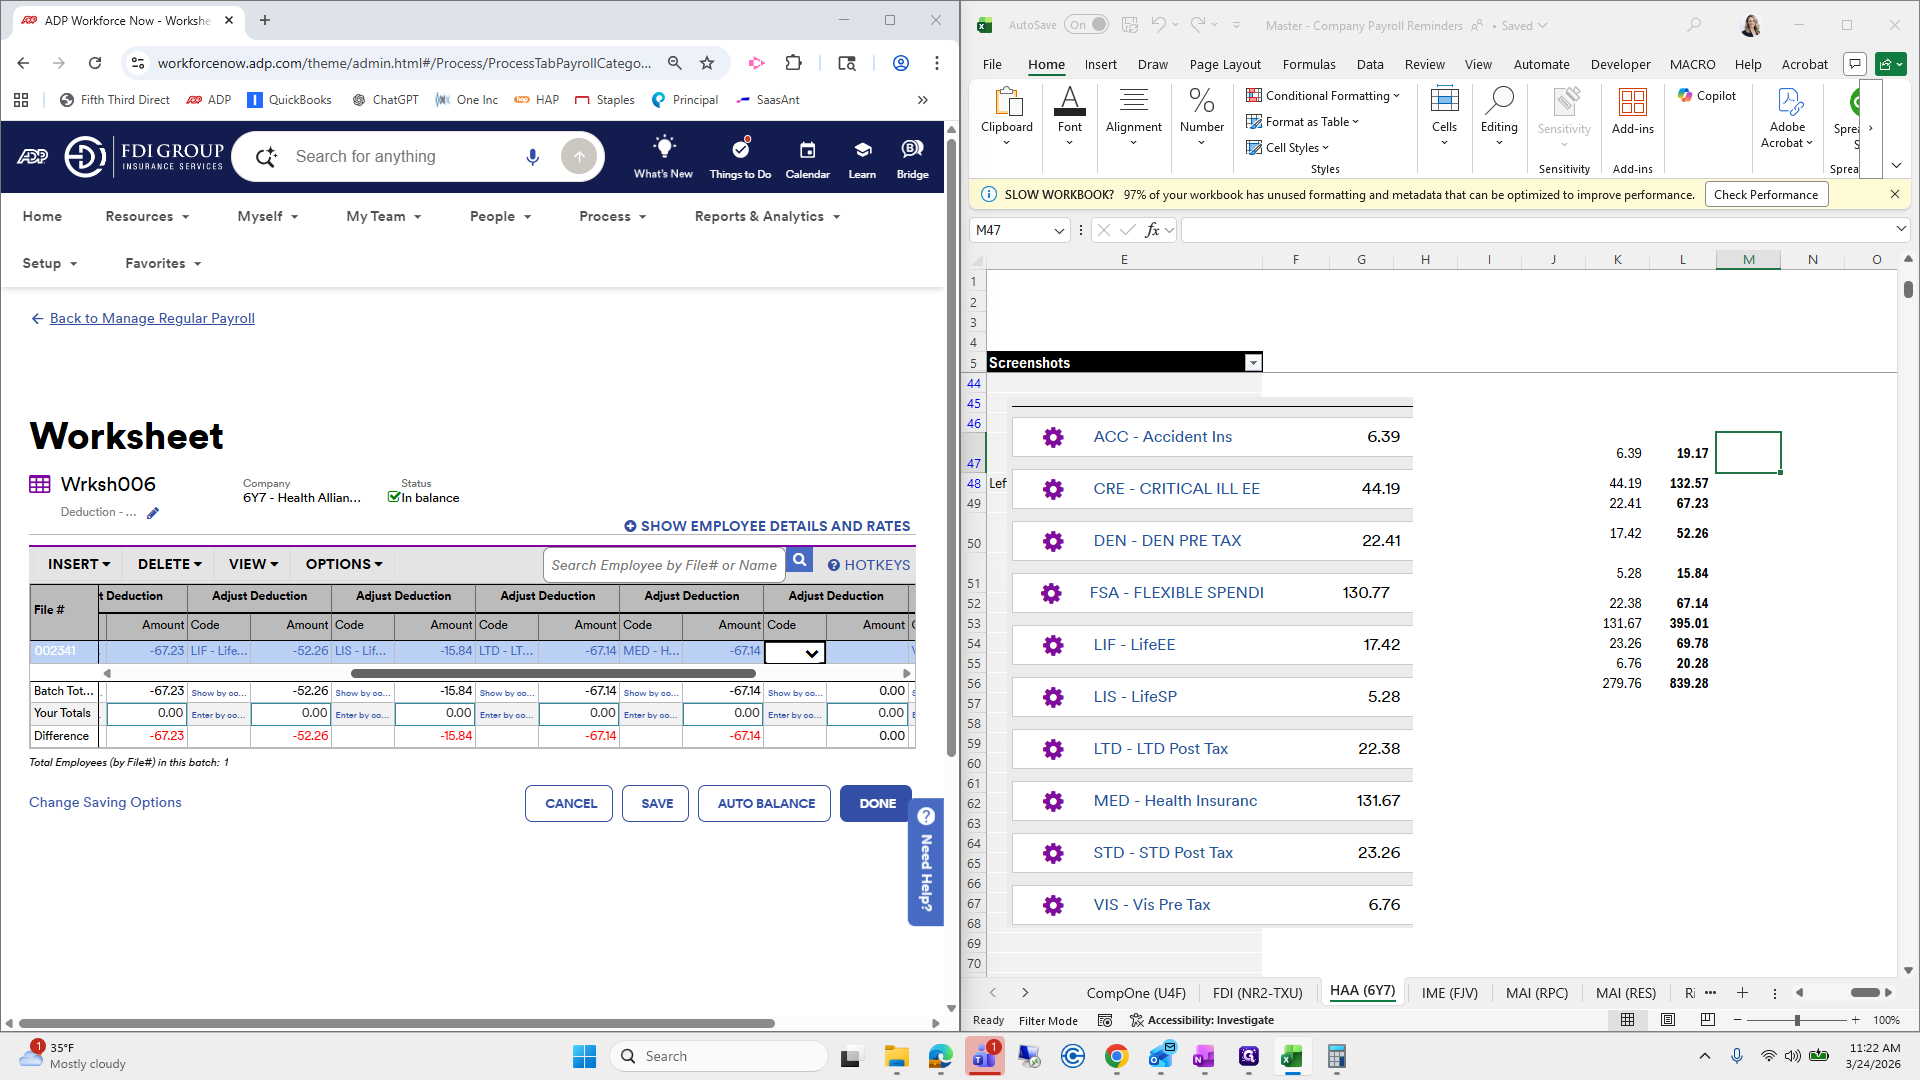Switch to Page Layout view in status bar
The image size is (1920, 1080).
click(x=1667, y=1020)
